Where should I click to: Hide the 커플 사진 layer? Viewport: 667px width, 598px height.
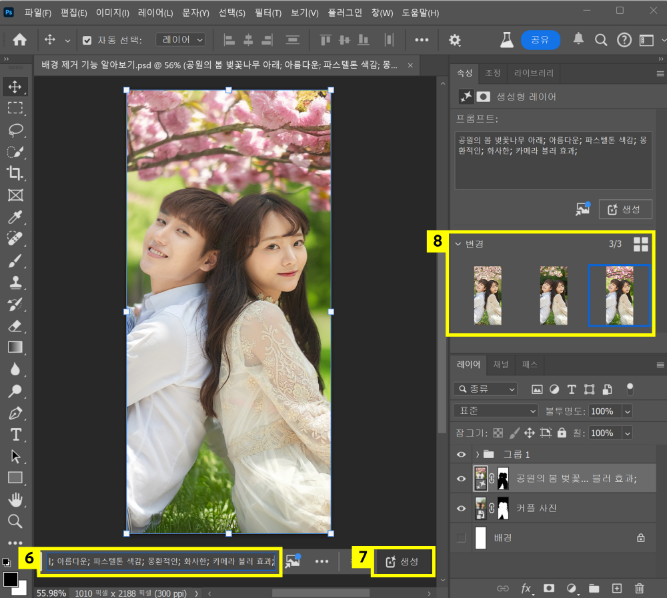click(x=461, y=508)
